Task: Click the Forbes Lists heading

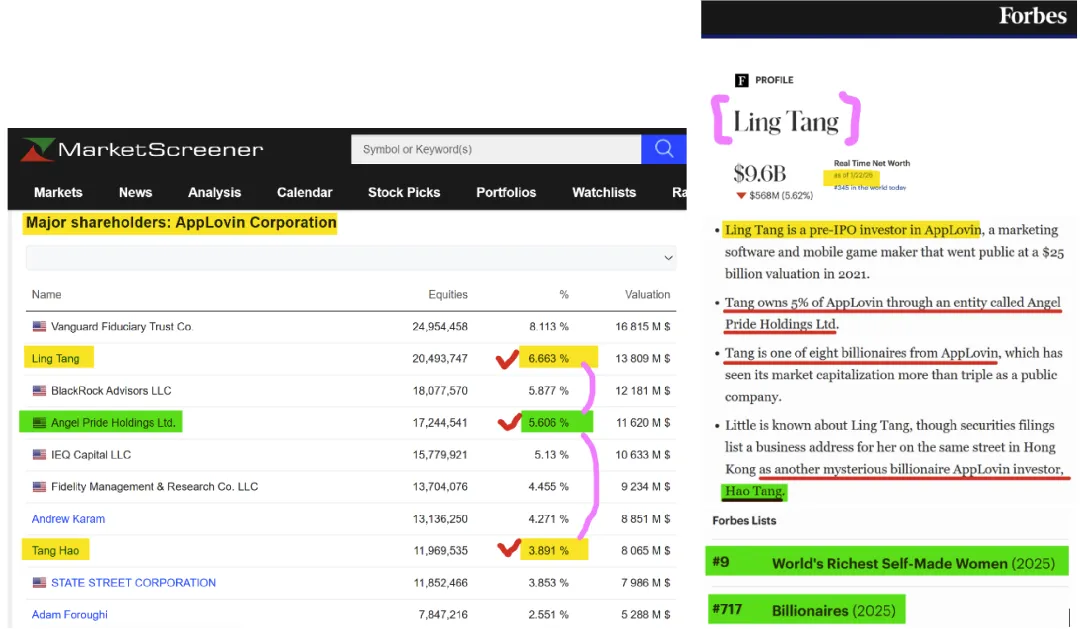Action: click(x=744, y=520)
